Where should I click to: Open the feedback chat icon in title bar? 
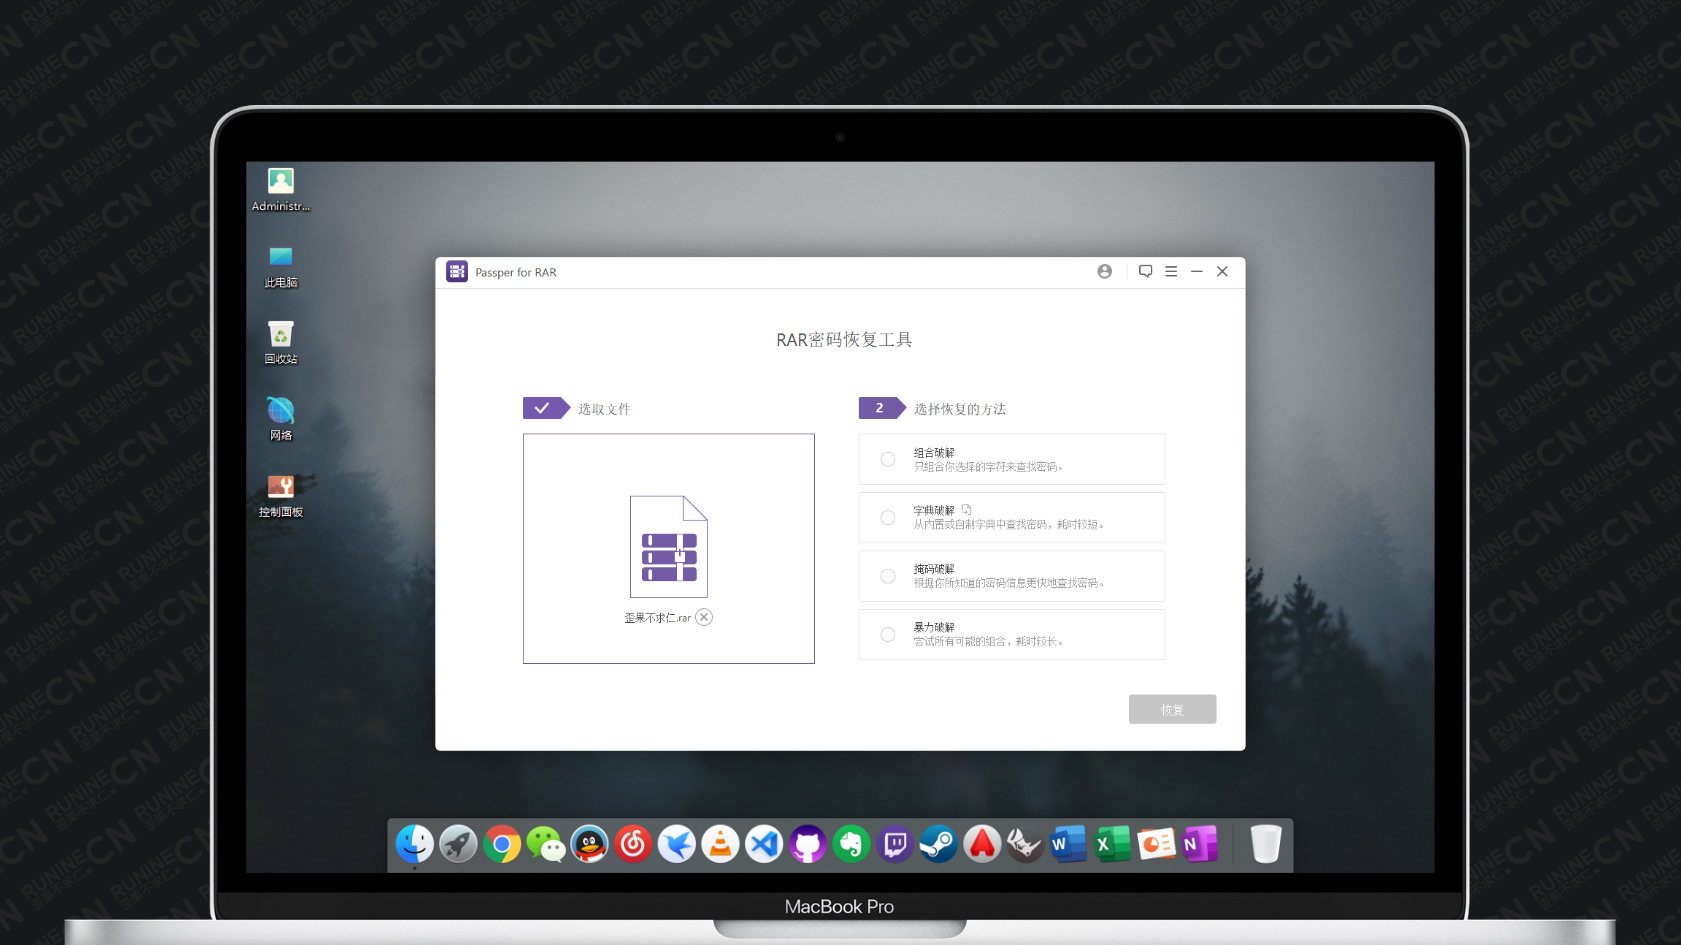coord(1146,271)
